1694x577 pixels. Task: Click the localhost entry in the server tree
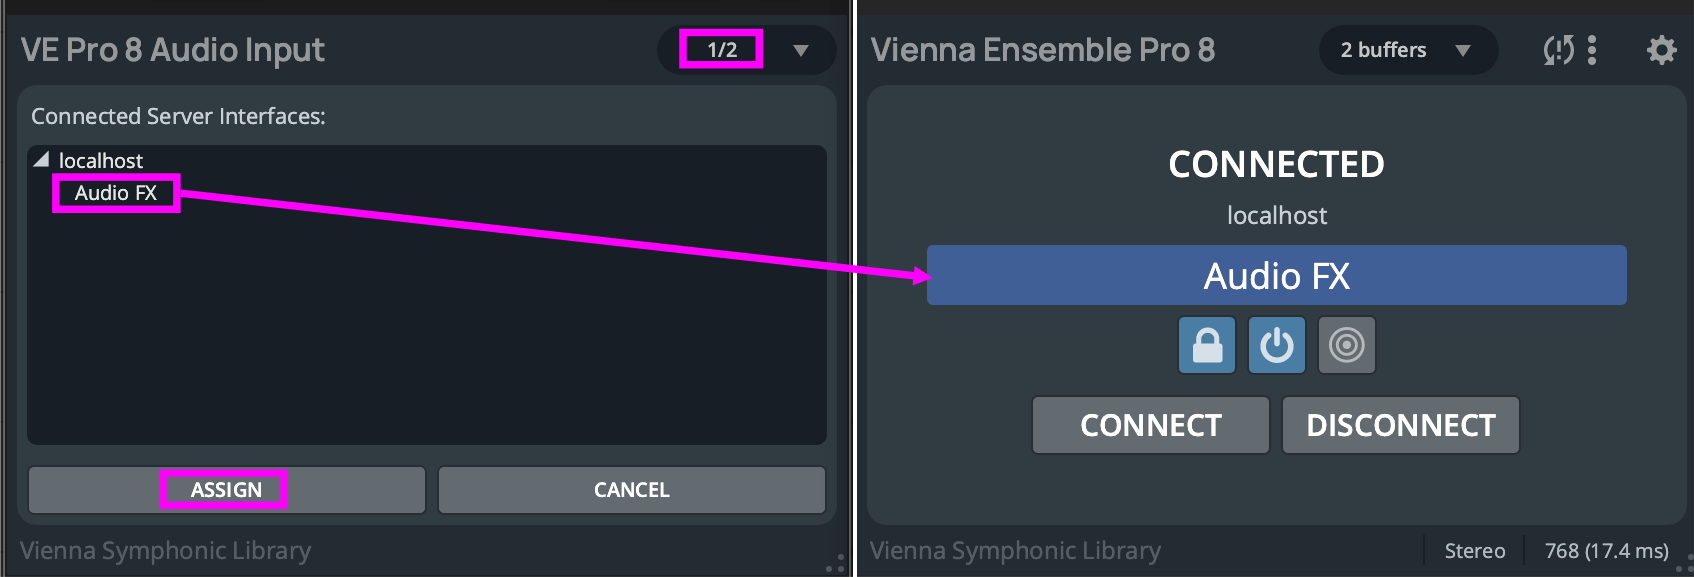pos(101,161)
